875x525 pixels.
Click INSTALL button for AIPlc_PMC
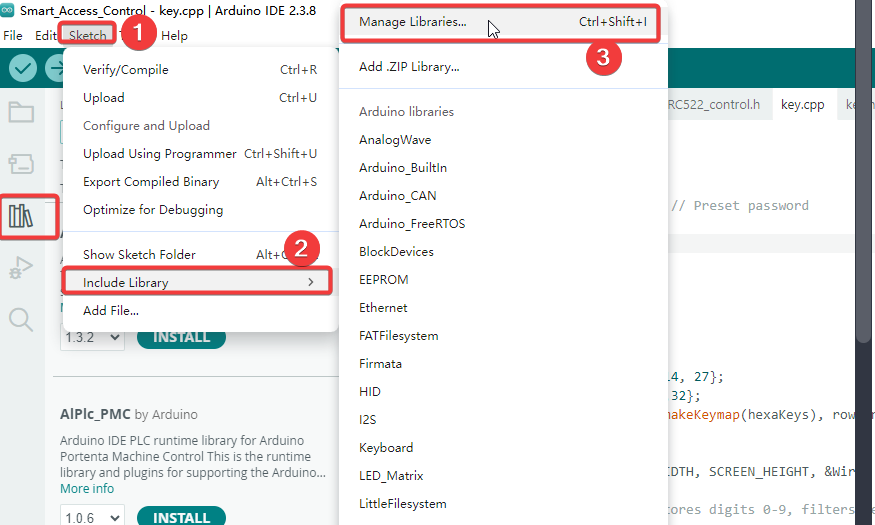(181, 517)
